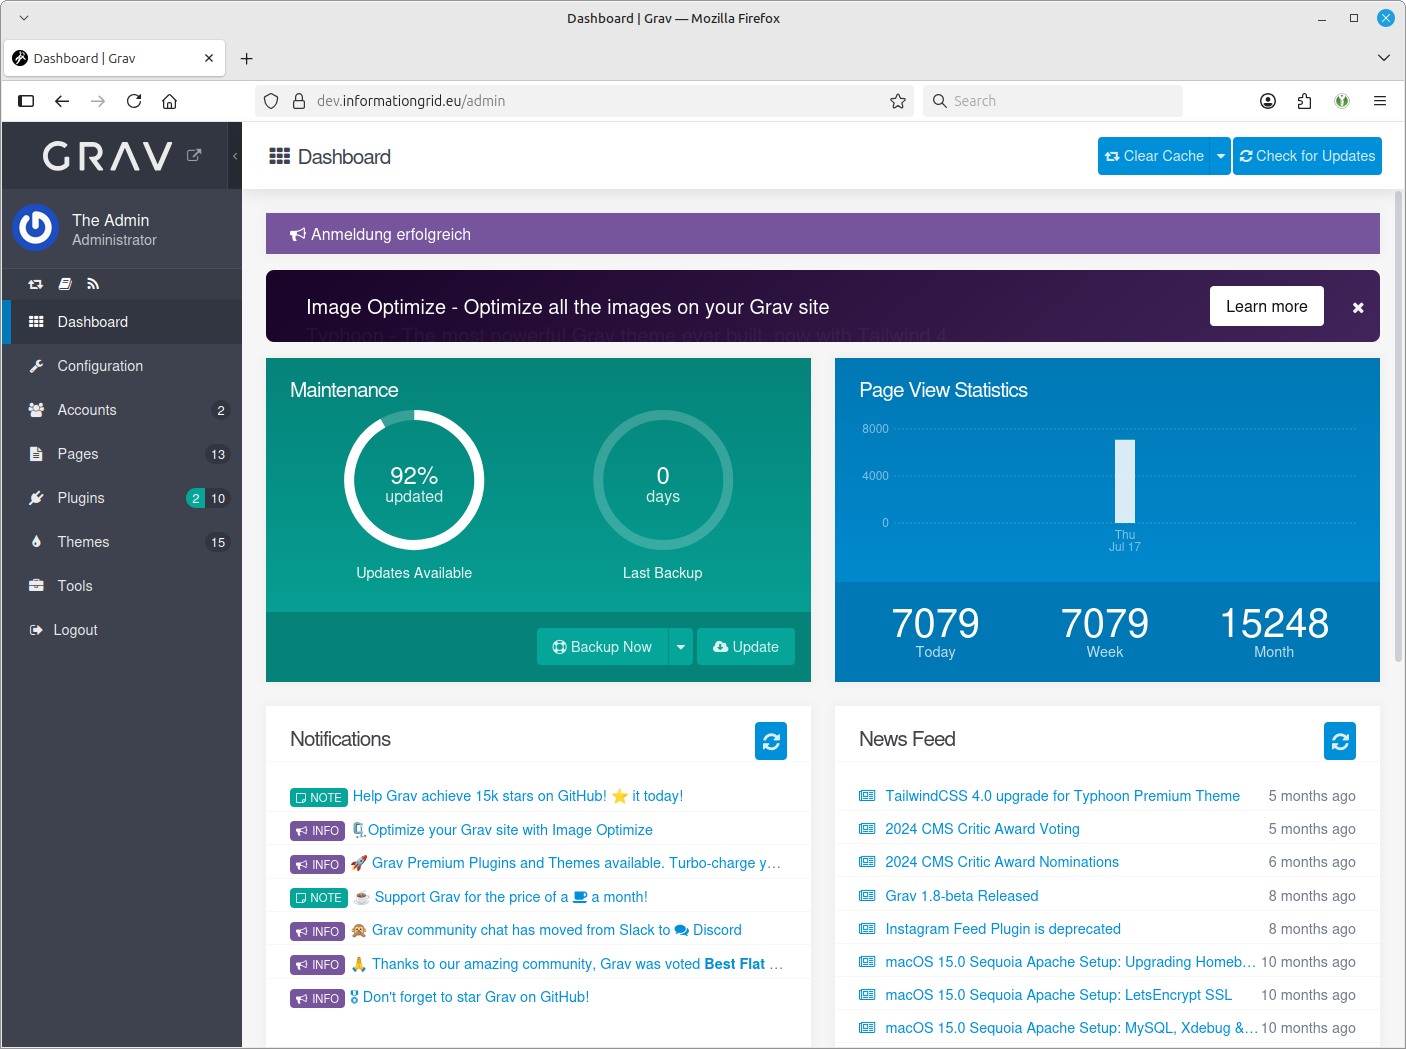
Task: Open the Firefox extensions puzzle icon
Action: tap(1304, 101)
